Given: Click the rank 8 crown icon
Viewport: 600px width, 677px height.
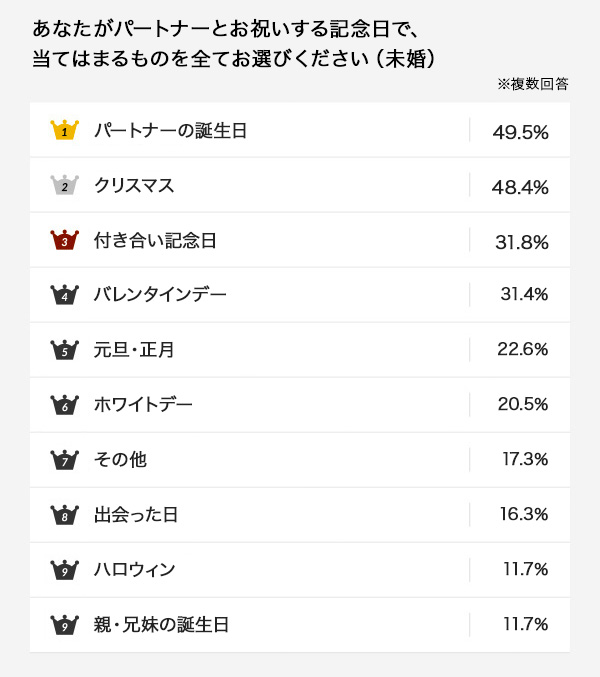Looking at the screenshot, I should [x=64, y=515].
